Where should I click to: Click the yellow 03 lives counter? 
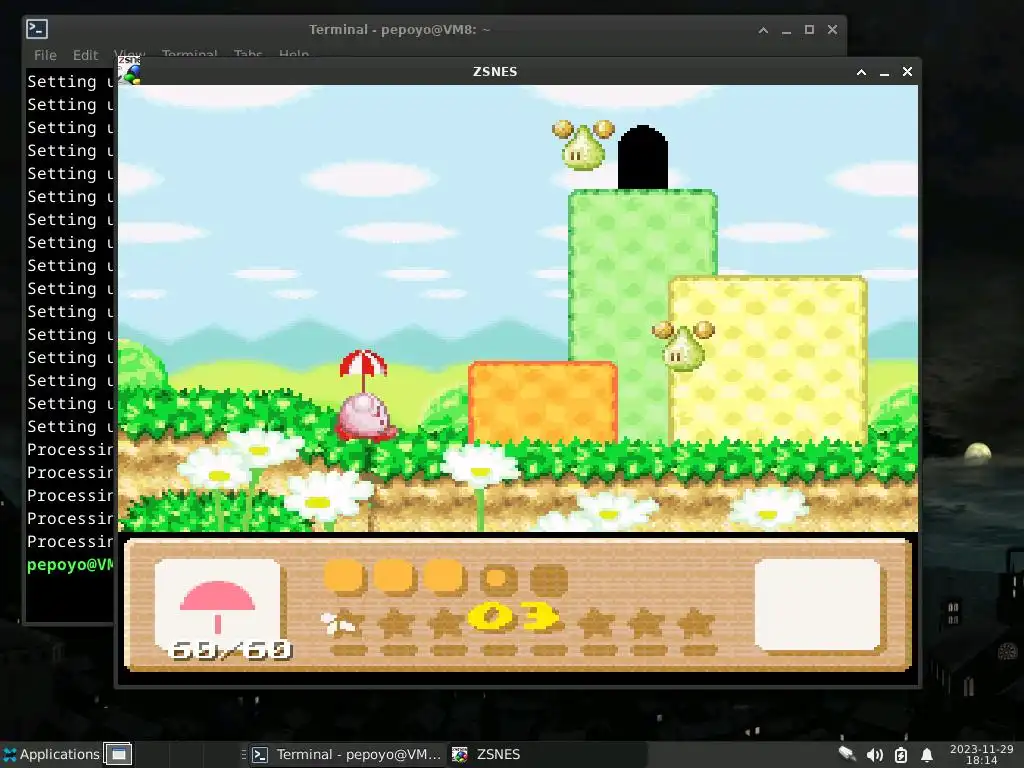514,616
